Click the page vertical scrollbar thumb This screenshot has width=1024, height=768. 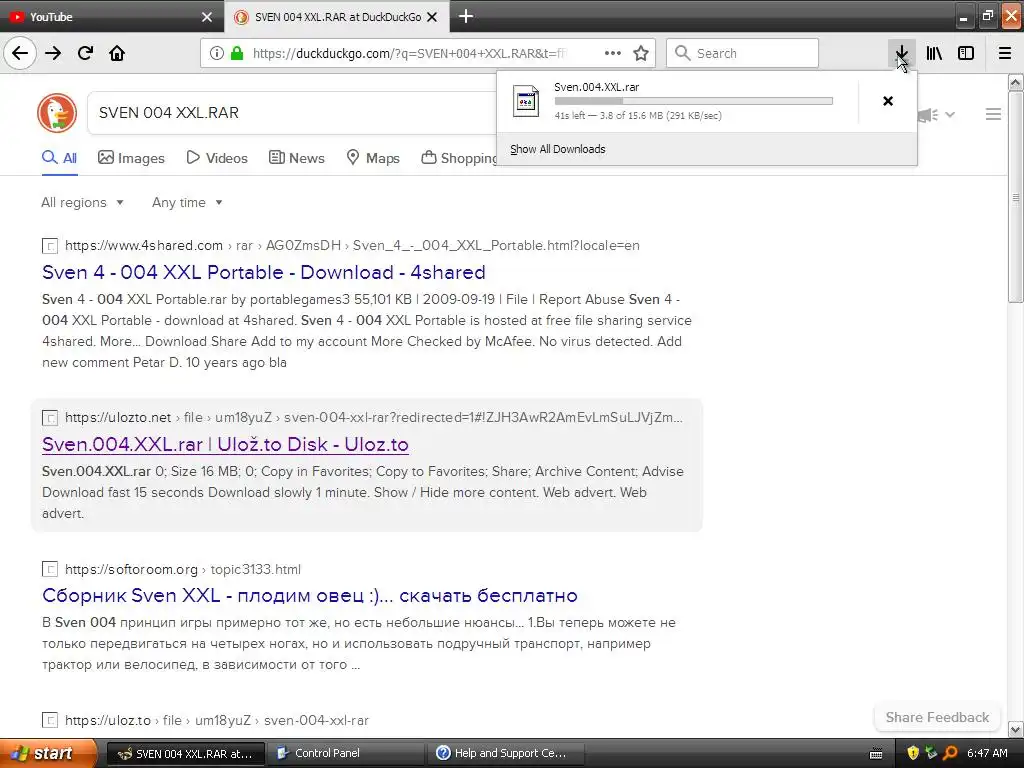tap(1016, 196)
